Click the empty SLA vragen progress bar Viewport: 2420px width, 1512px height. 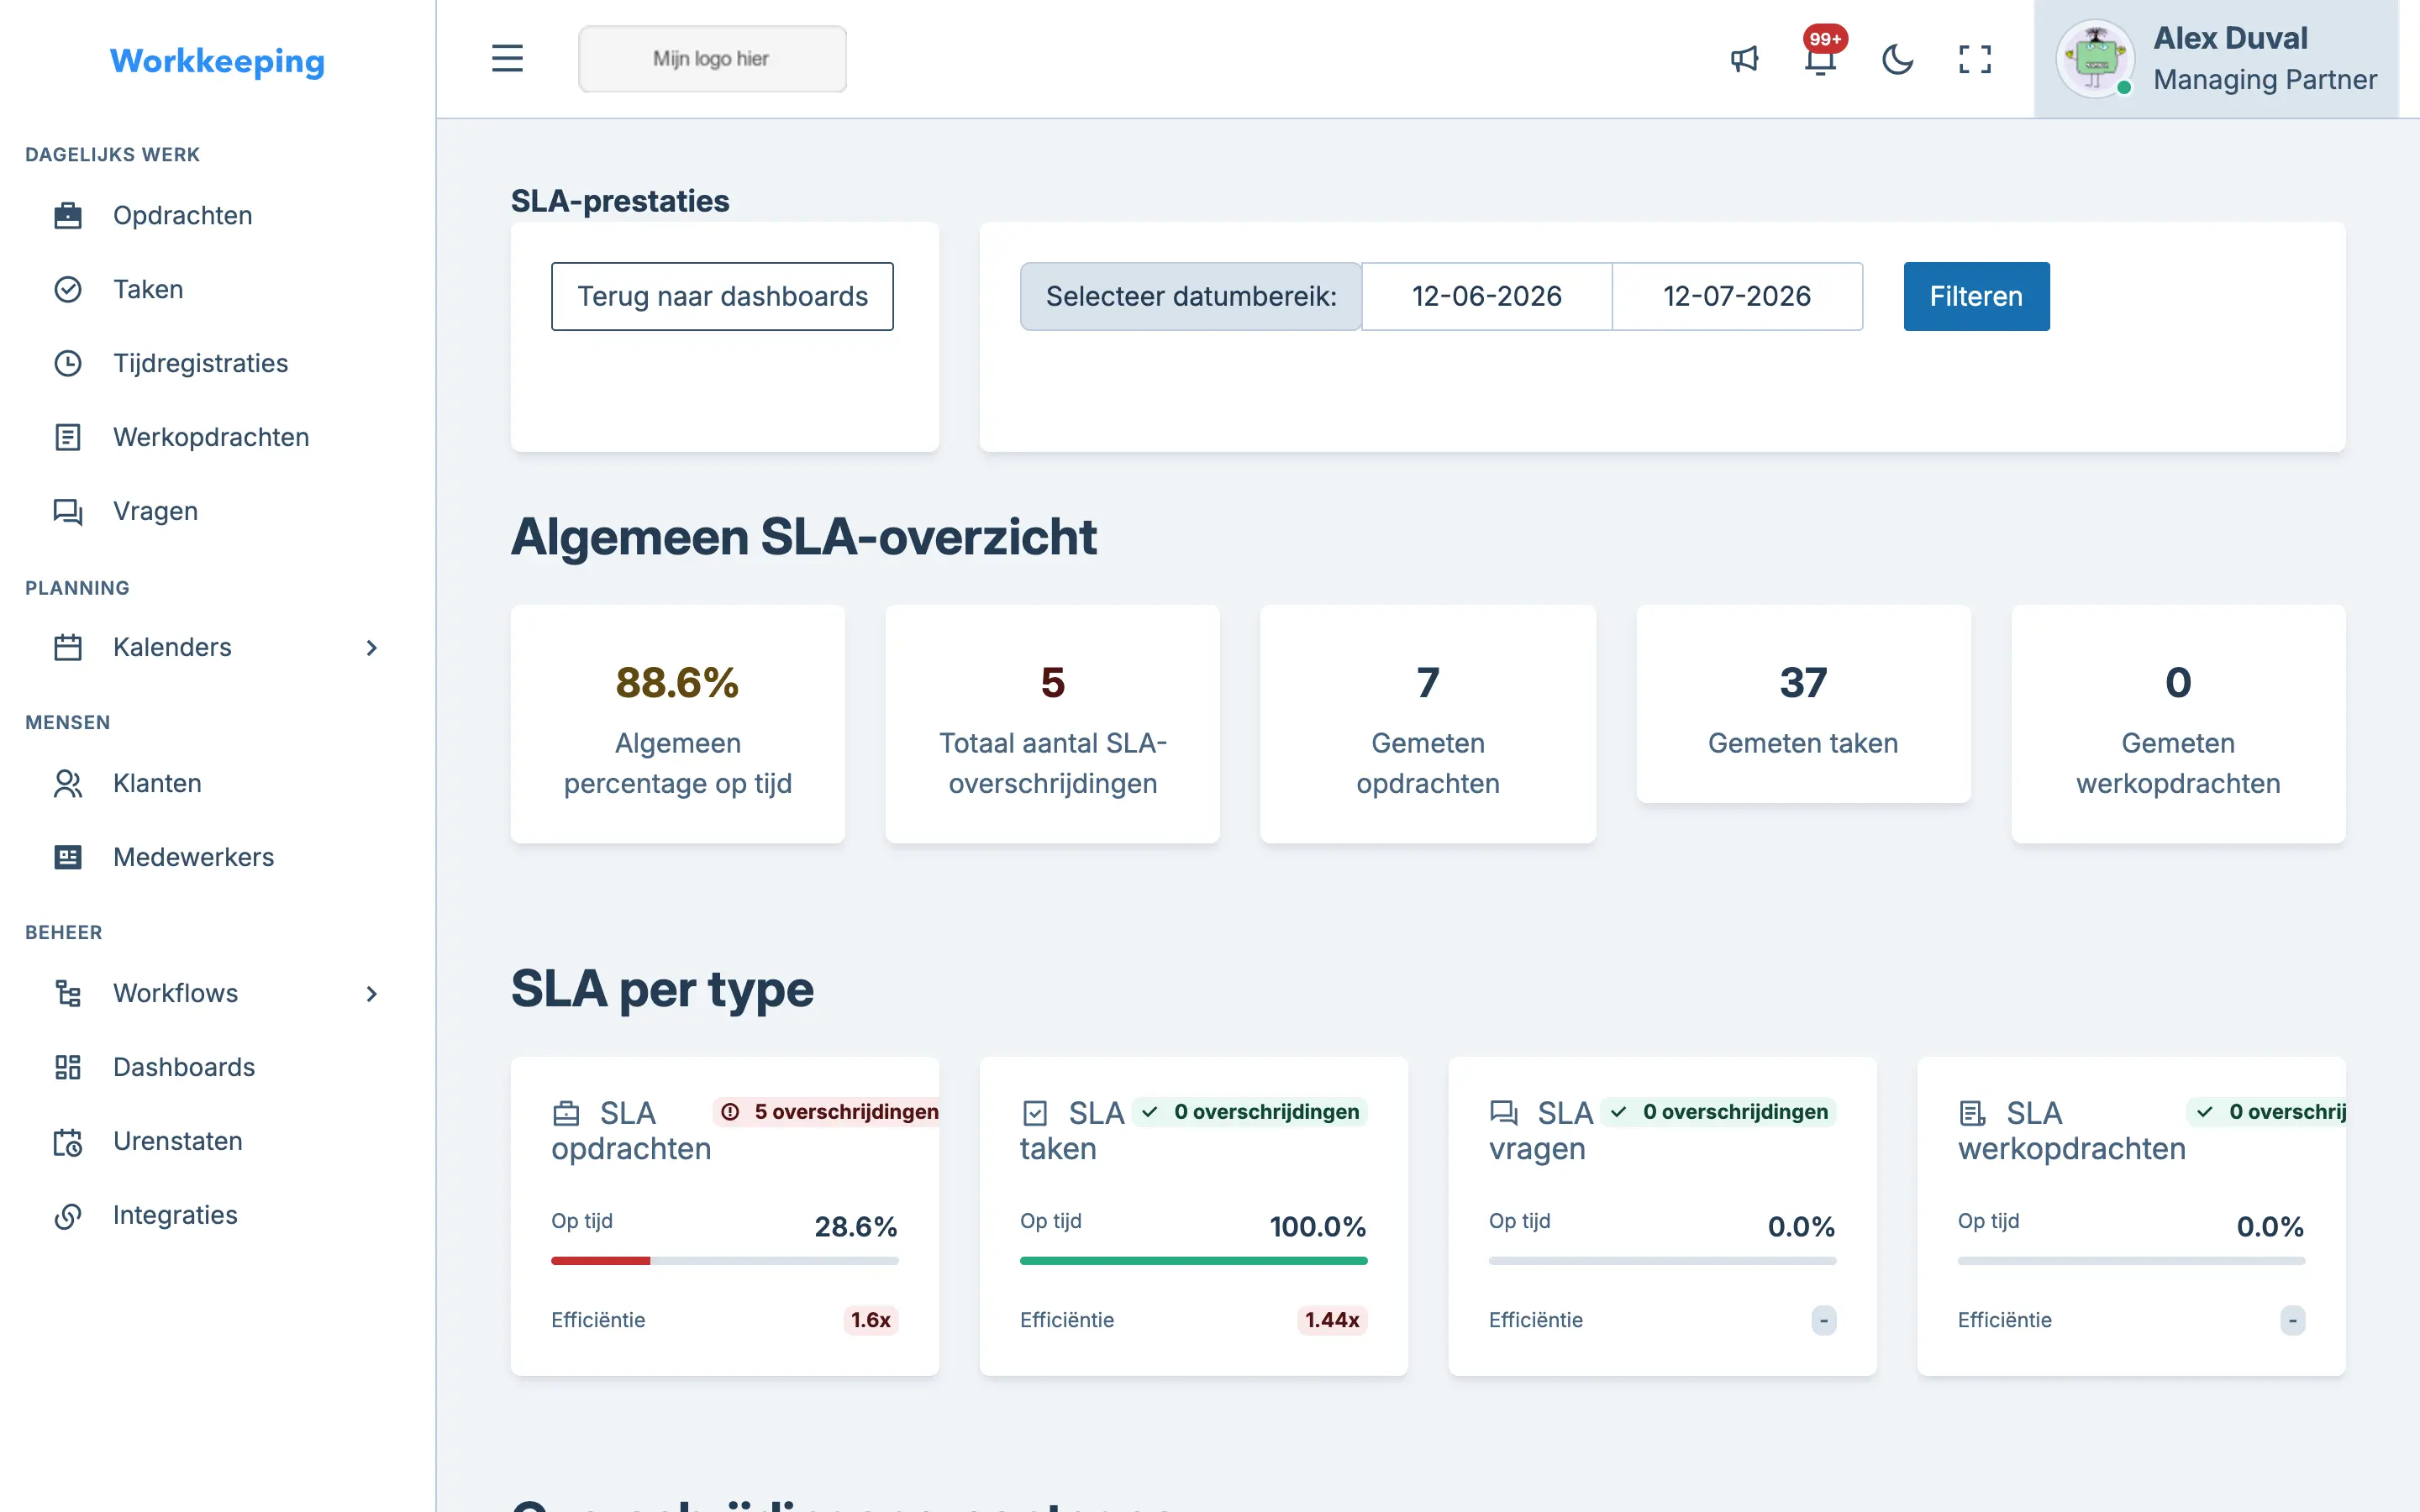point(1662,1261)
